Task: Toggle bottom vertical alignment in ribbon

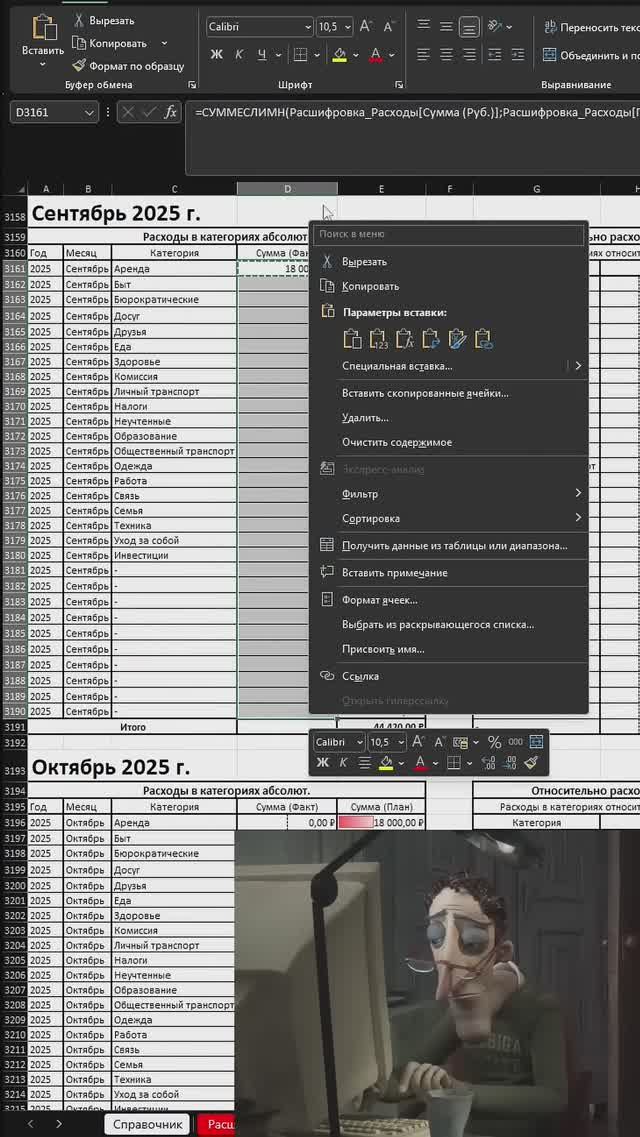Action: tap(469, 27)
